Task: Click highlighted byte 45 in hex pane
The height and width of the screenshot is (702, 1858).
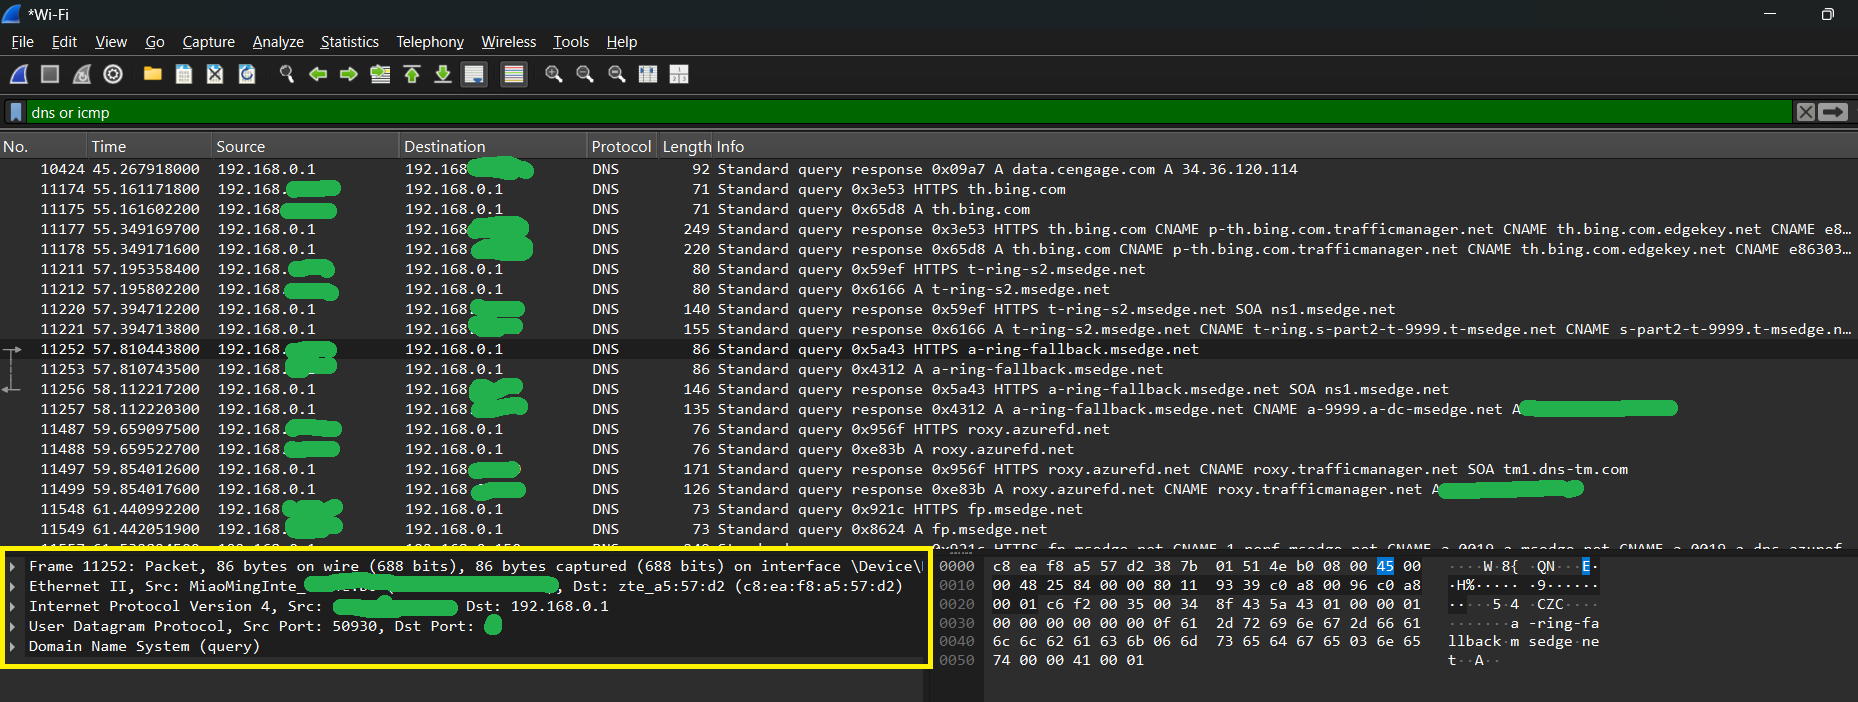Action: 1385,566
